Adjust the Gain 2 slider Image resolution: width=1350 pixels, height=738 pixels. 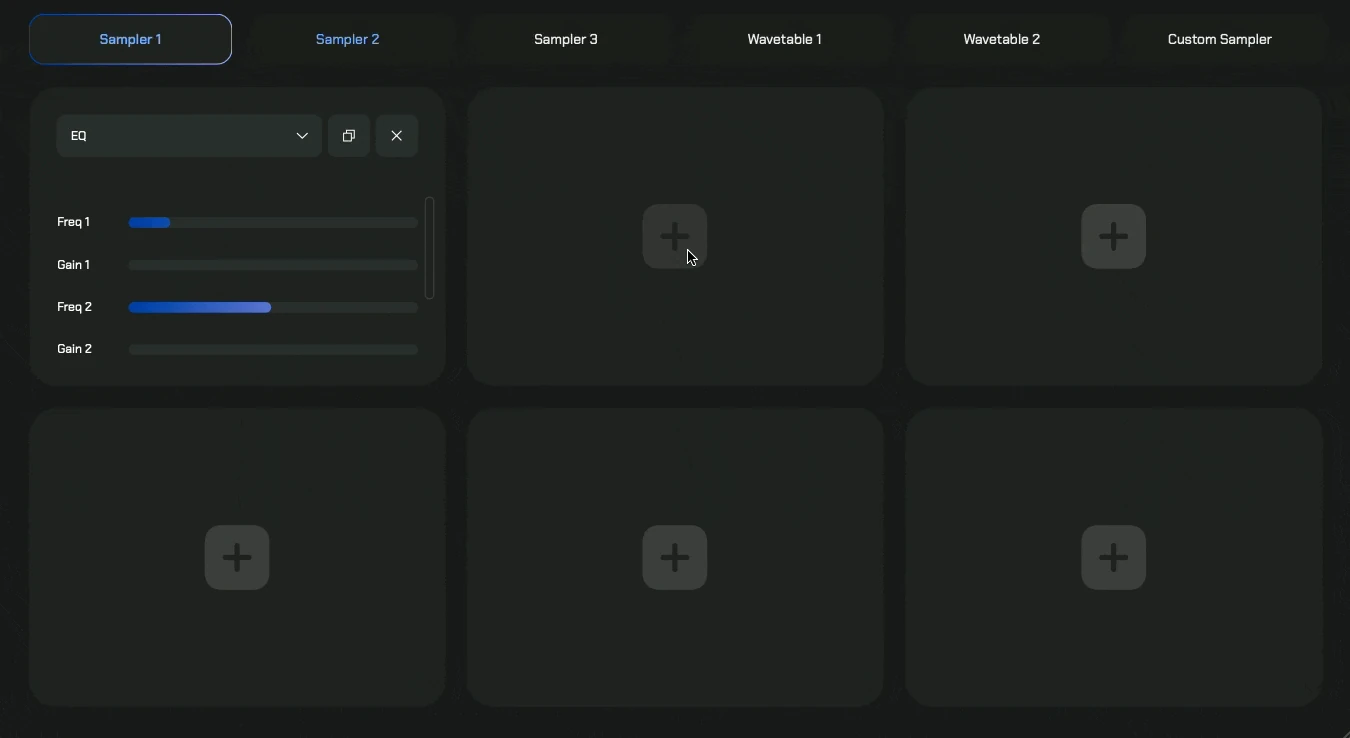[x=273, y=350]
